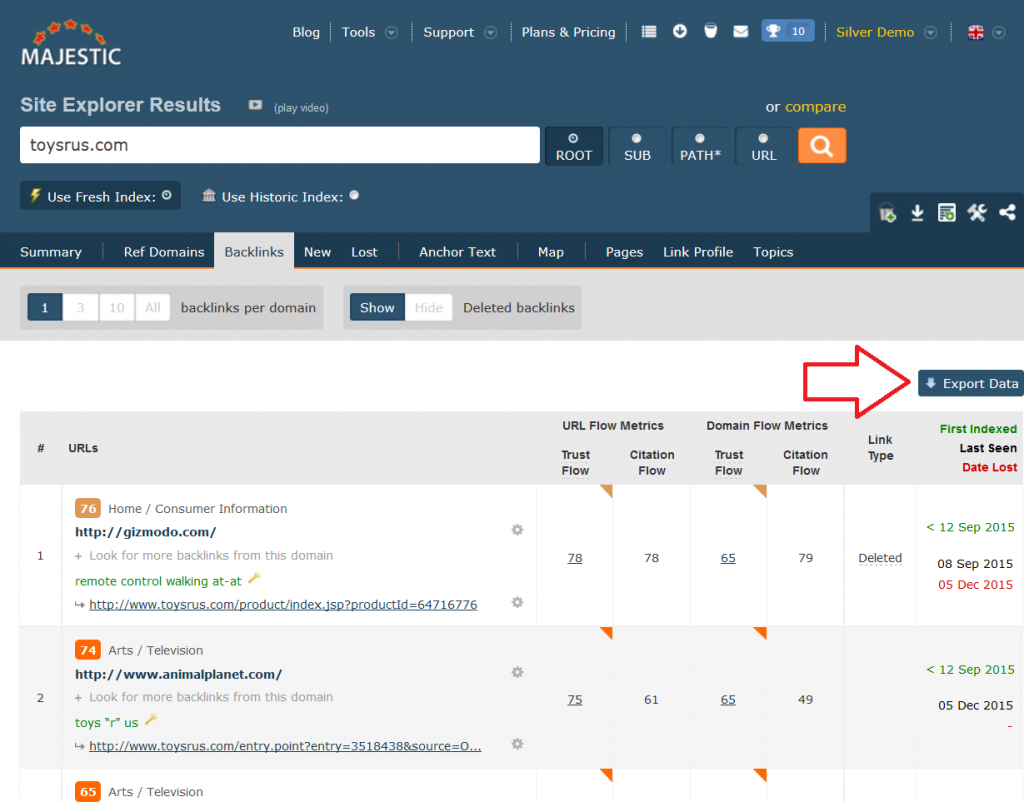Open the Pages tab
The height and width of the screenshot is (802, 1024).
point(624,252)
